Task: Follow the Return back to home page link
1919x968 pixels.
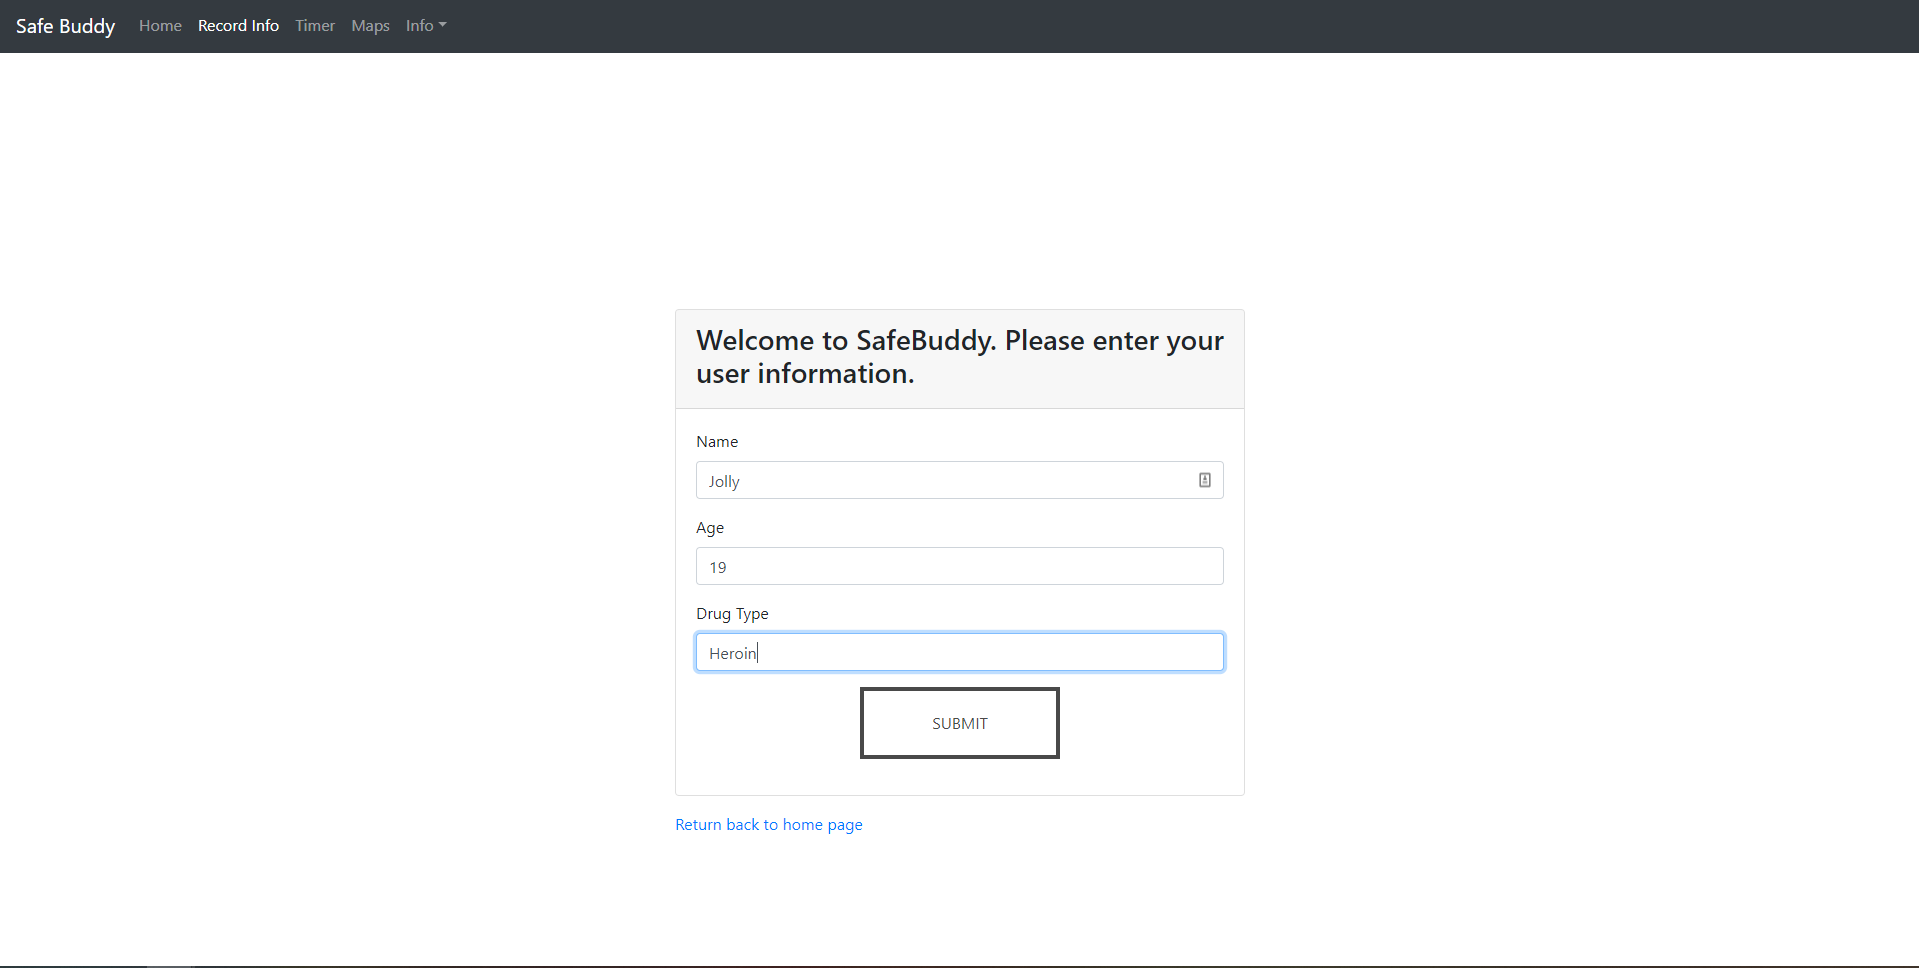Action: pyautogui.click(x=769, y=825)
